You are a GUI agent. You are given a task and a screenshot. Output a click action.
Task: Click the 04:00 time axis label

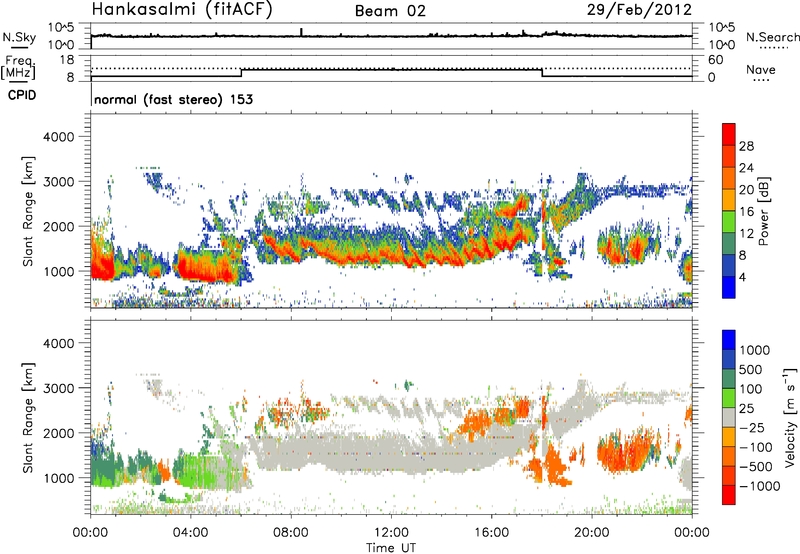(191, 533)
